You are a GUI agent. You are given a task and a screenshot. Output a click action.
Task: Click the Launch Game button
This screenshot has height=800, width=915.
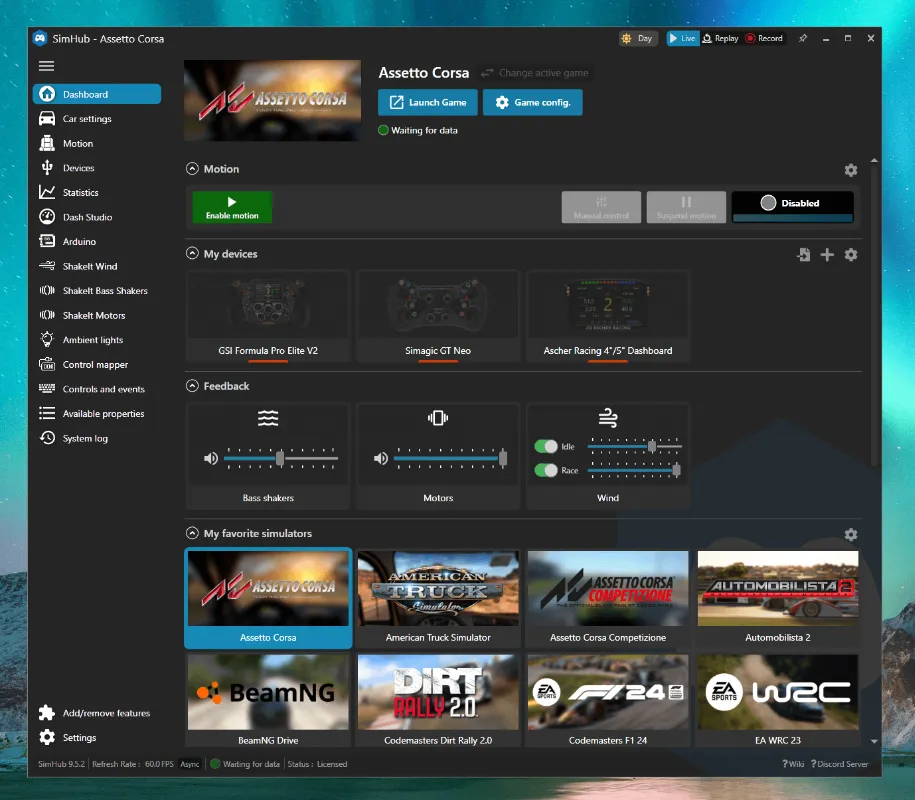pos(427,102)
